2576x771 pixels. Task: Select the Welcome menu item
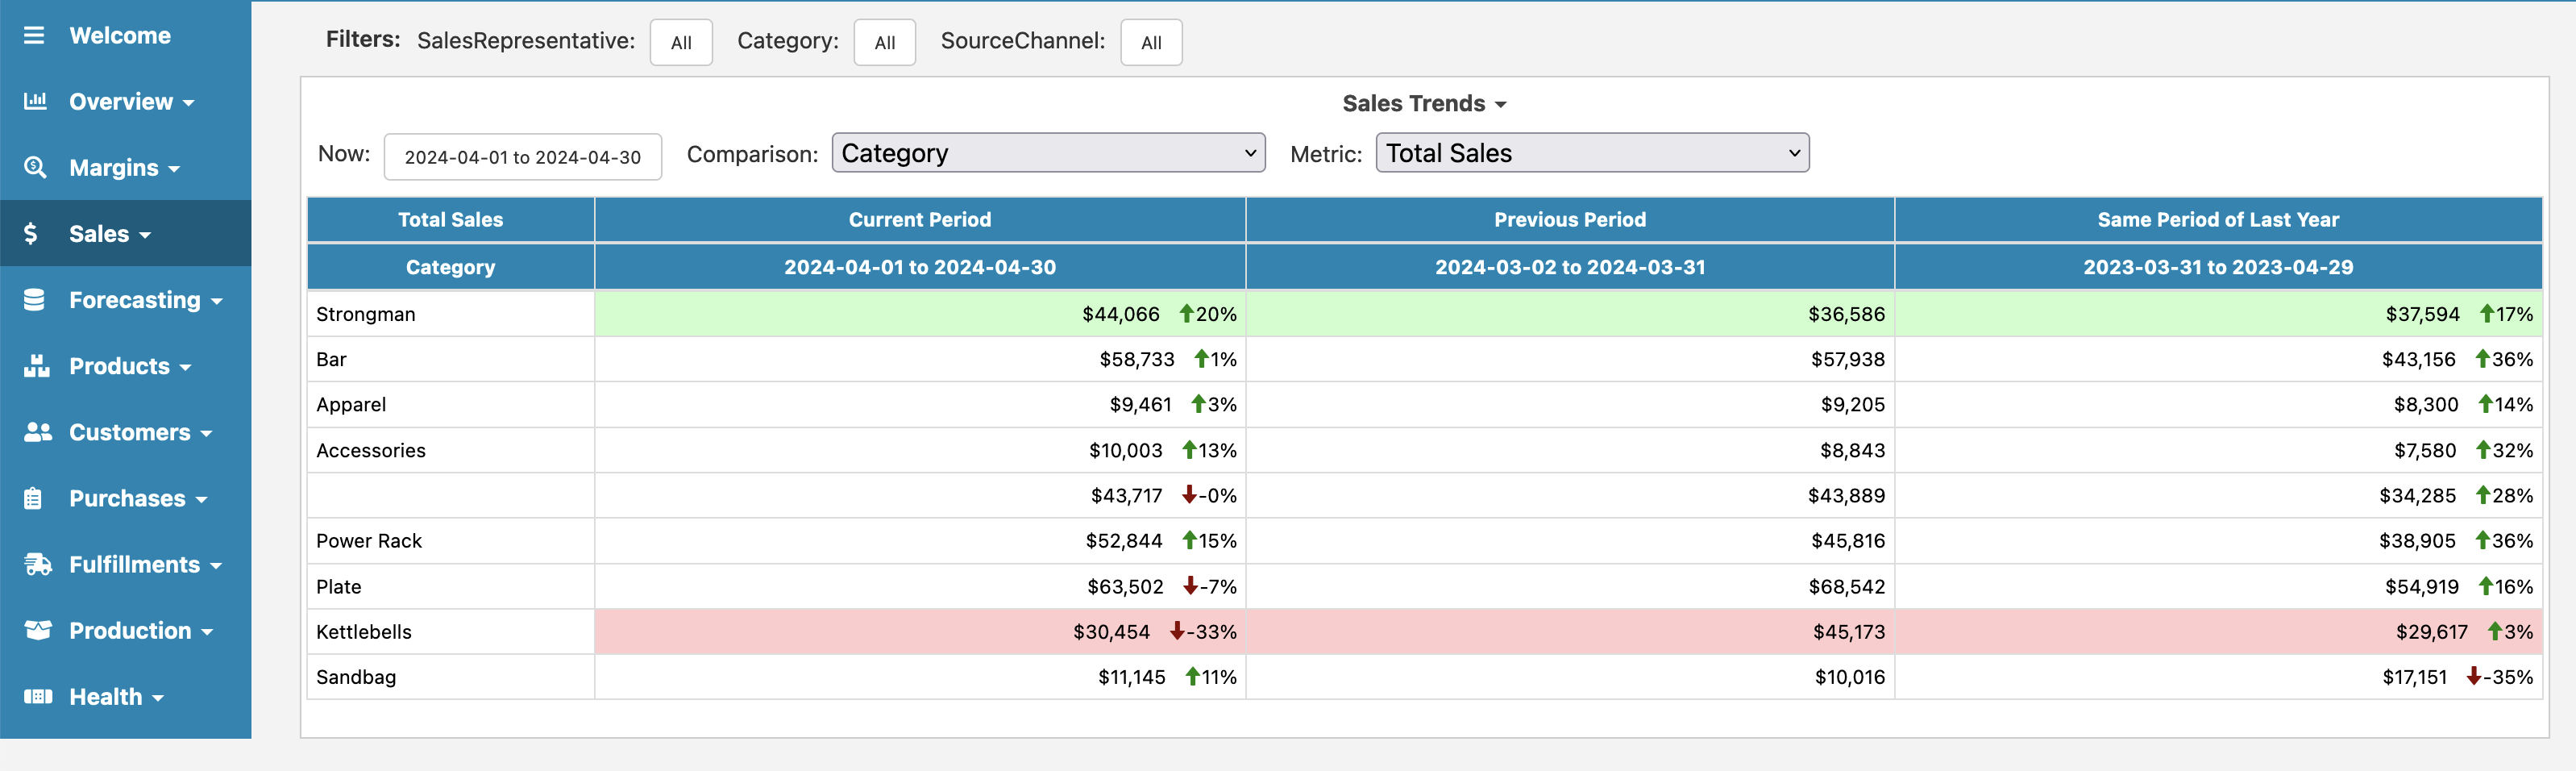pyautogui.click(x=120, y=36)
